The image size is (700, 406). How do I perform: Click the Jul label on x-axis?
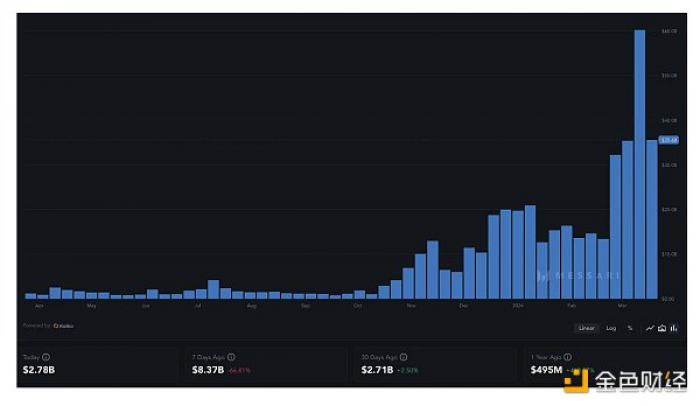click(x=198, y=306)
